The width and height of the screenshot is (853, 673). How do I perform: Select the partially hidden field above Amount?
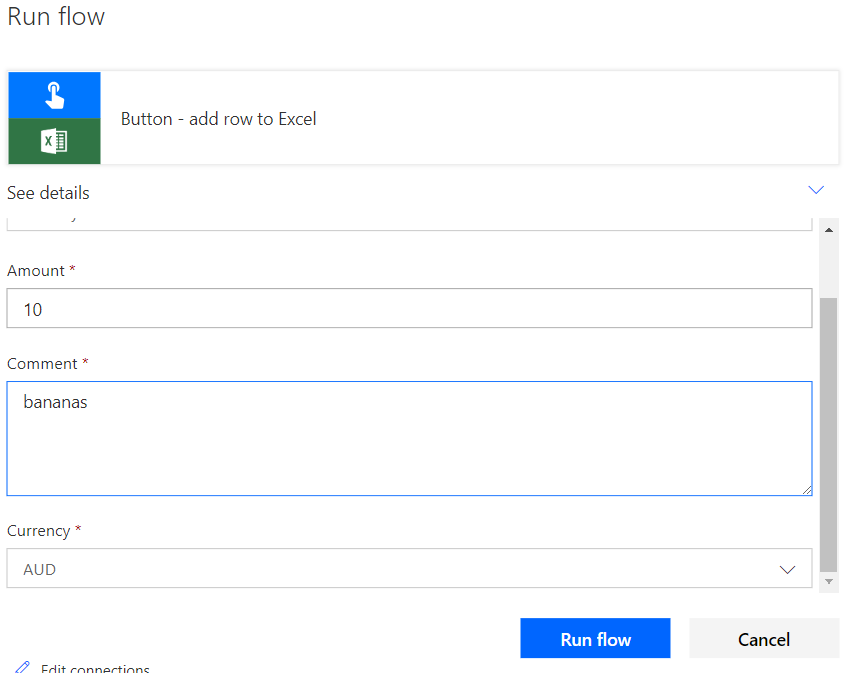tap(408, 221)
